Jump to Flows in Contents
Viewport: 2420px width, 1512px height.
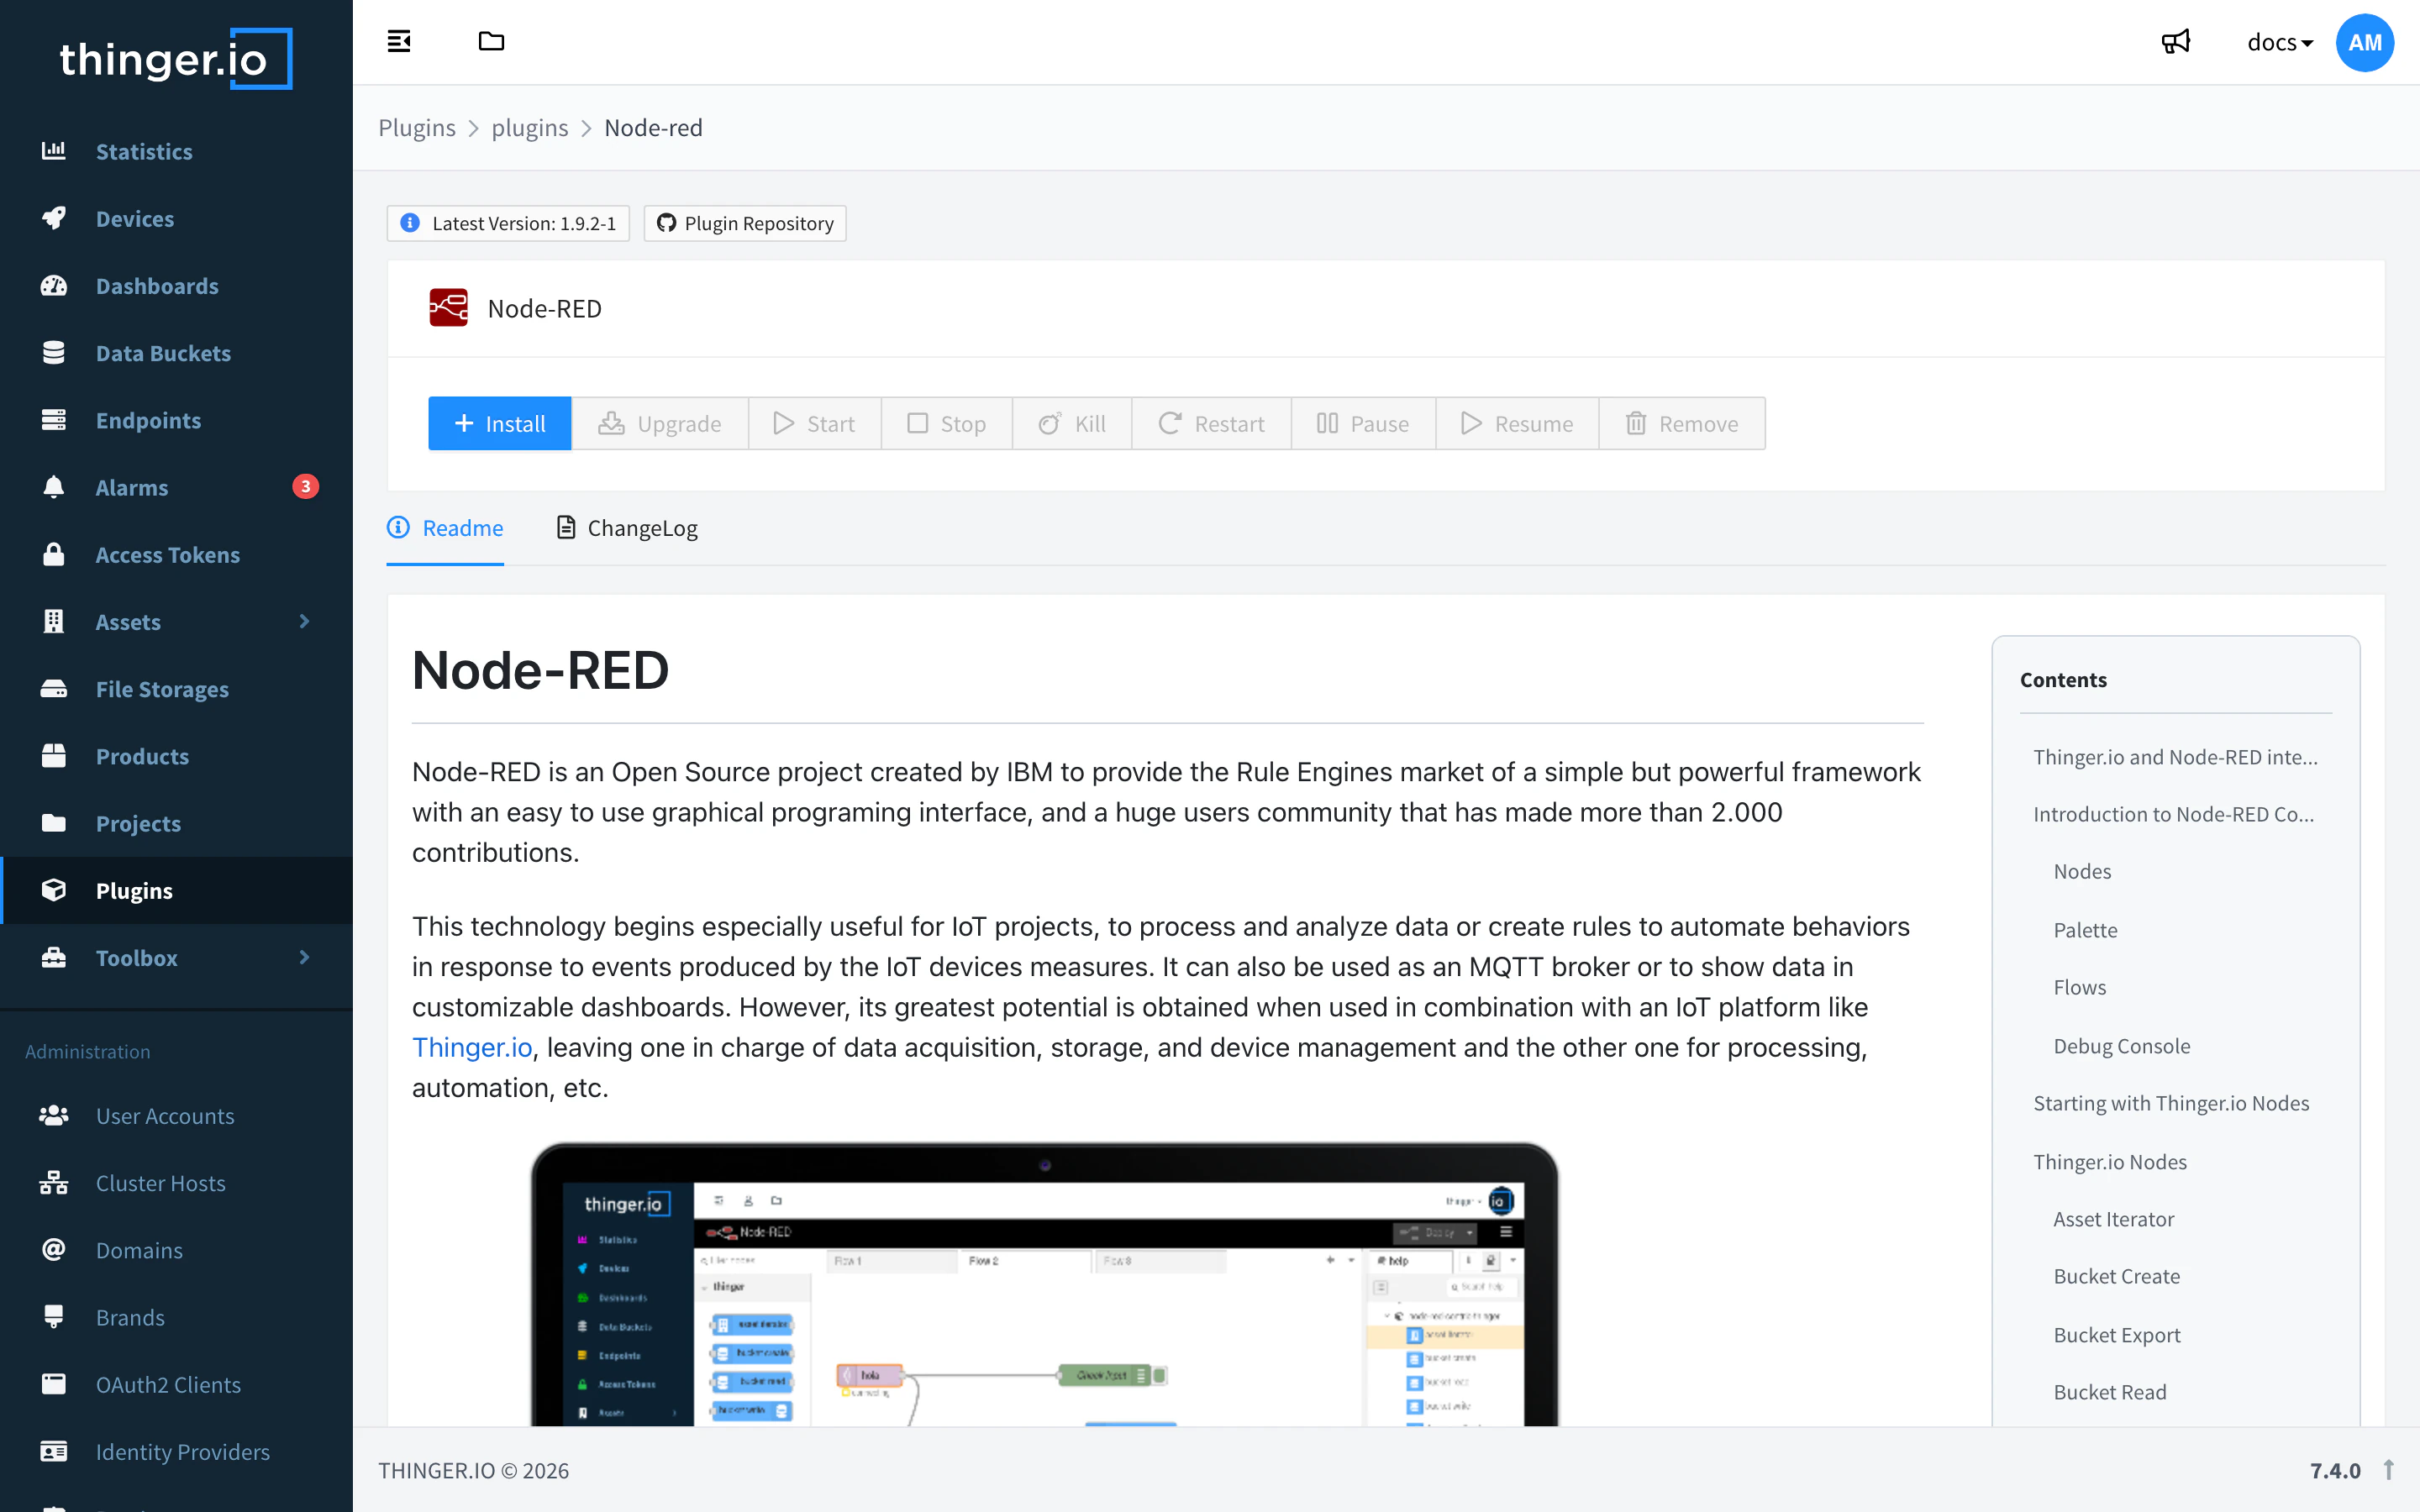tap(2079, 987)
